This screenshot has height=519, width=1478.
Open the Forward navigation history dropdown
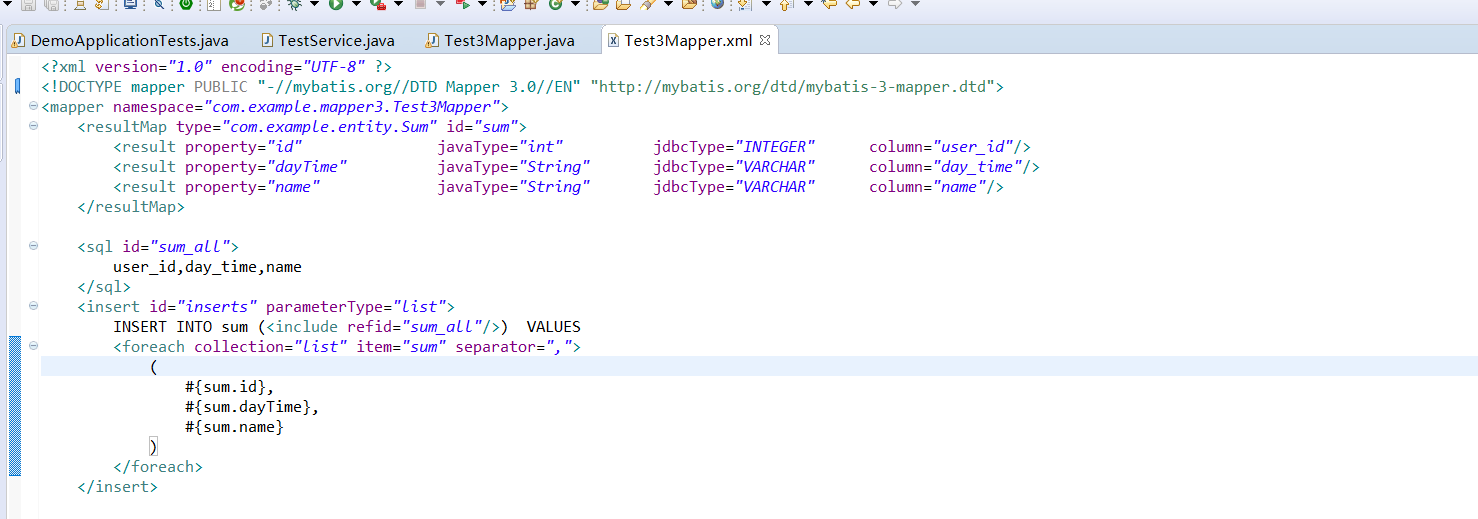pos(915,3)
